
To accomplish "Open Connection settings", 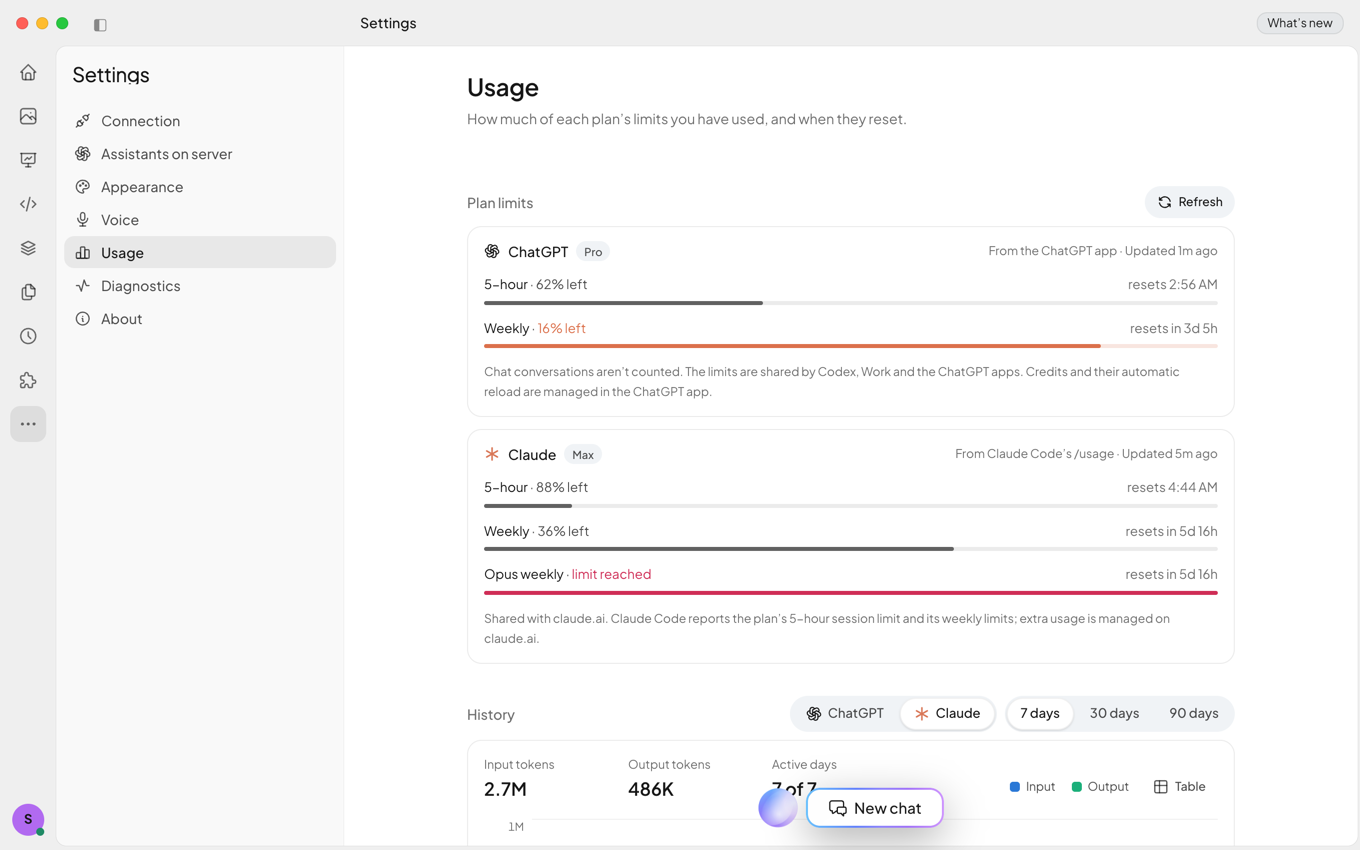I will click(200, 121).
